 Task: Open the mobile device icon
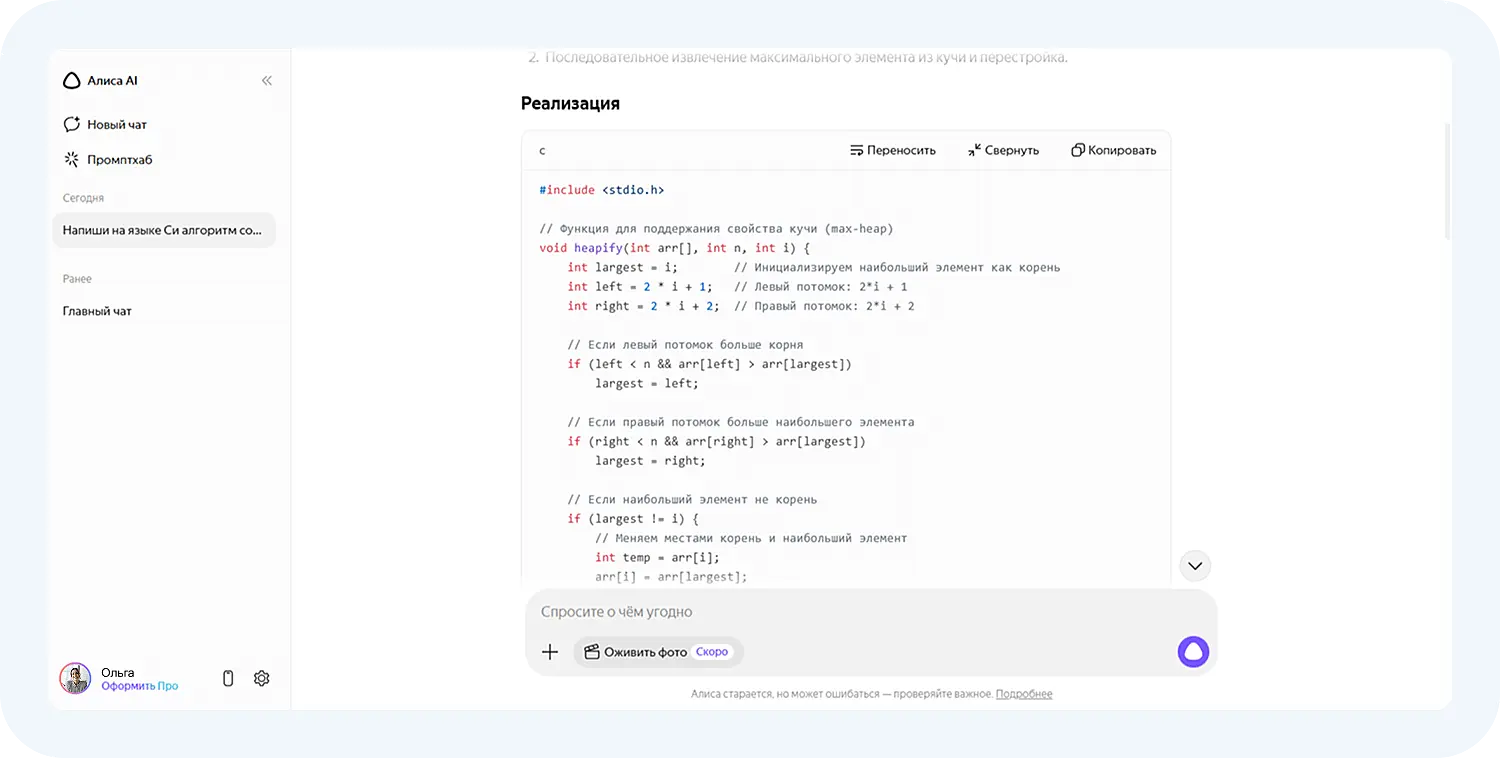coord(228,678)
